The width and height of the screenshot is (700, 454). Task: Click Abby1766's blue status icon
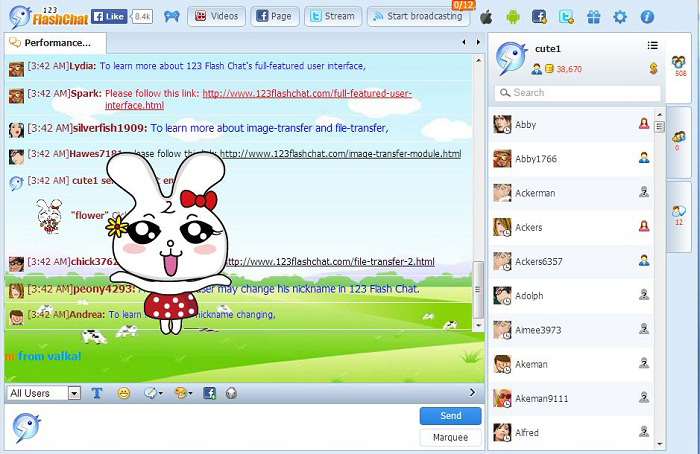tap(644, 158)
